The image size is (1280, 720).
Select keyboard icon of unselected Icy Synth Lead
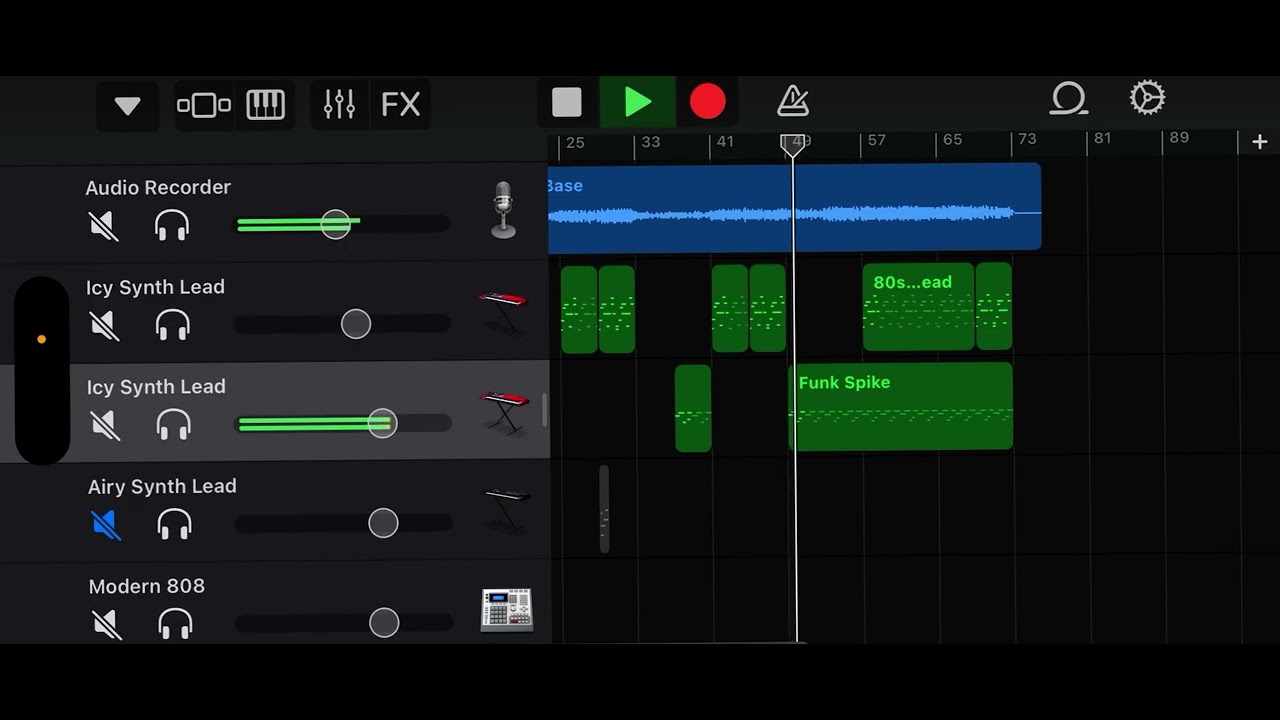(503, 311)
